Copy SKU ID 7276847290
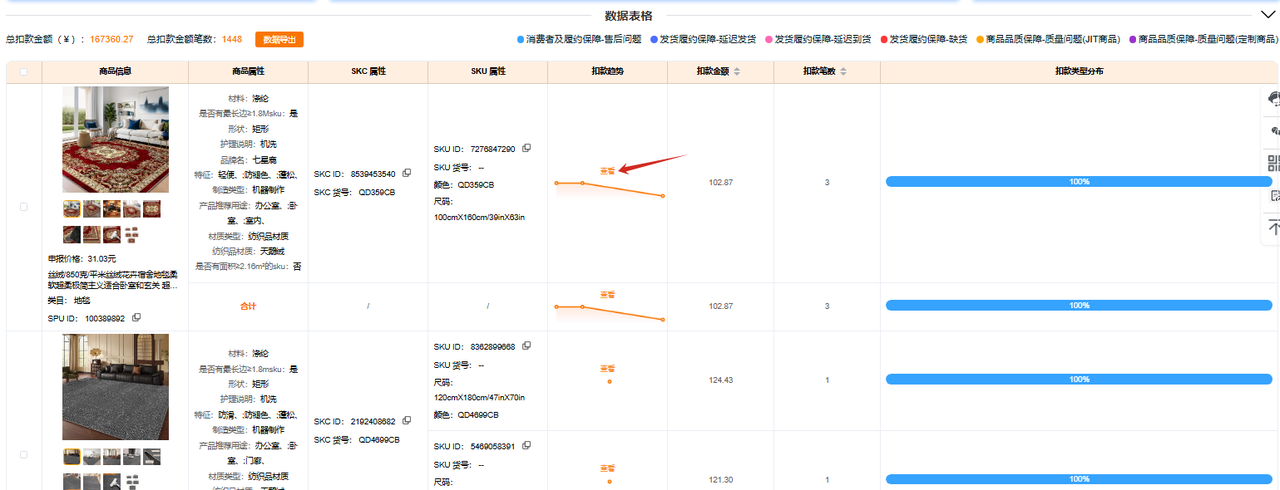Image resolution: width=1280 pixels, height=490 pixels. coord(527,148)
